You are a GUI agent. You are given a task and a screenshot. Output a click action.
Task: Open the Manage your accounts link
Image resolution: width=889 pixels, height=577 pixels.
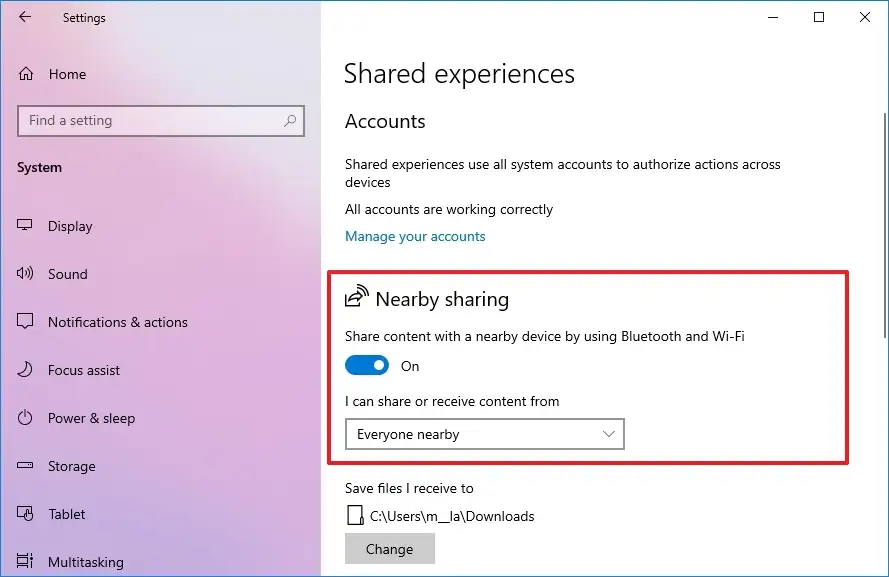pyautogui.click(x=415, y=236)
